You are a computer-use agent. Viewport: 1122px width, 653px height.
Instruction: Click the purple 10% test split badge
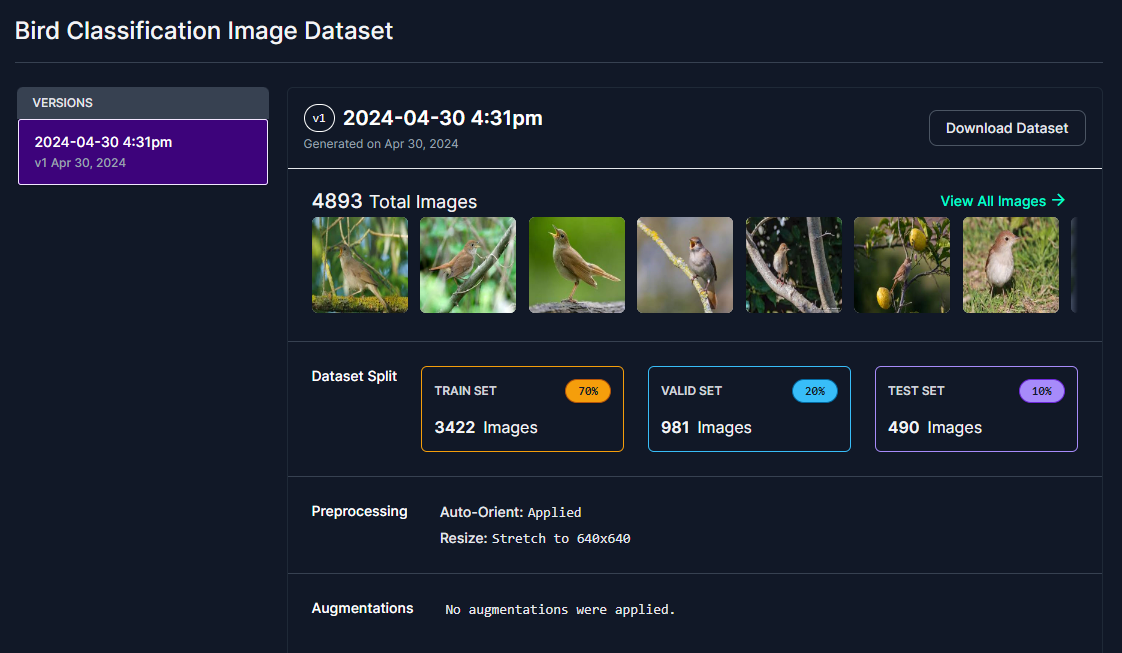[x=1041, y=391]
